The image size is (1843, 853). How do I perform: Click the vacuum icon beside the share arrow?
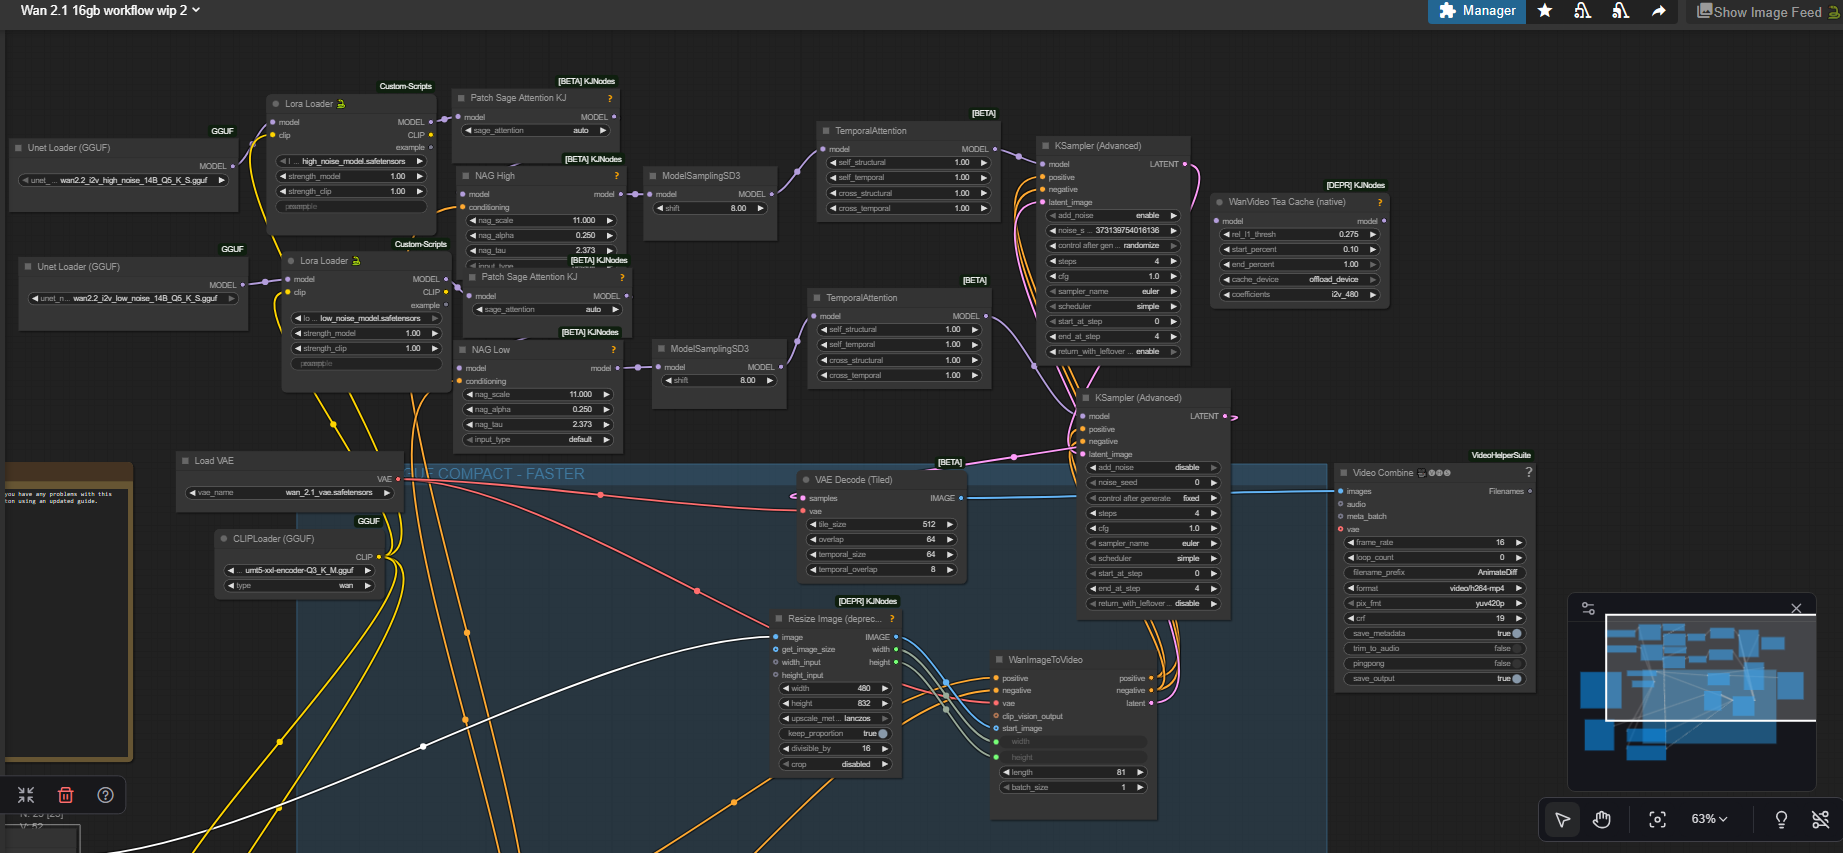coord(1620,11)
